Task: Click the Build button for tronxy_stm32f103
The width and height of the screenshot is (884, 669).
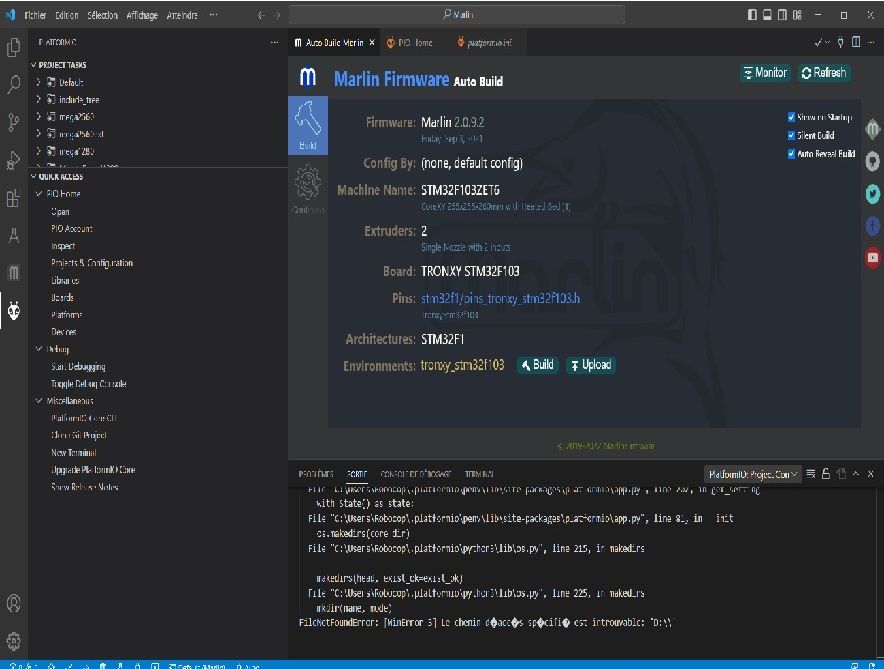Action: (537, 365)
